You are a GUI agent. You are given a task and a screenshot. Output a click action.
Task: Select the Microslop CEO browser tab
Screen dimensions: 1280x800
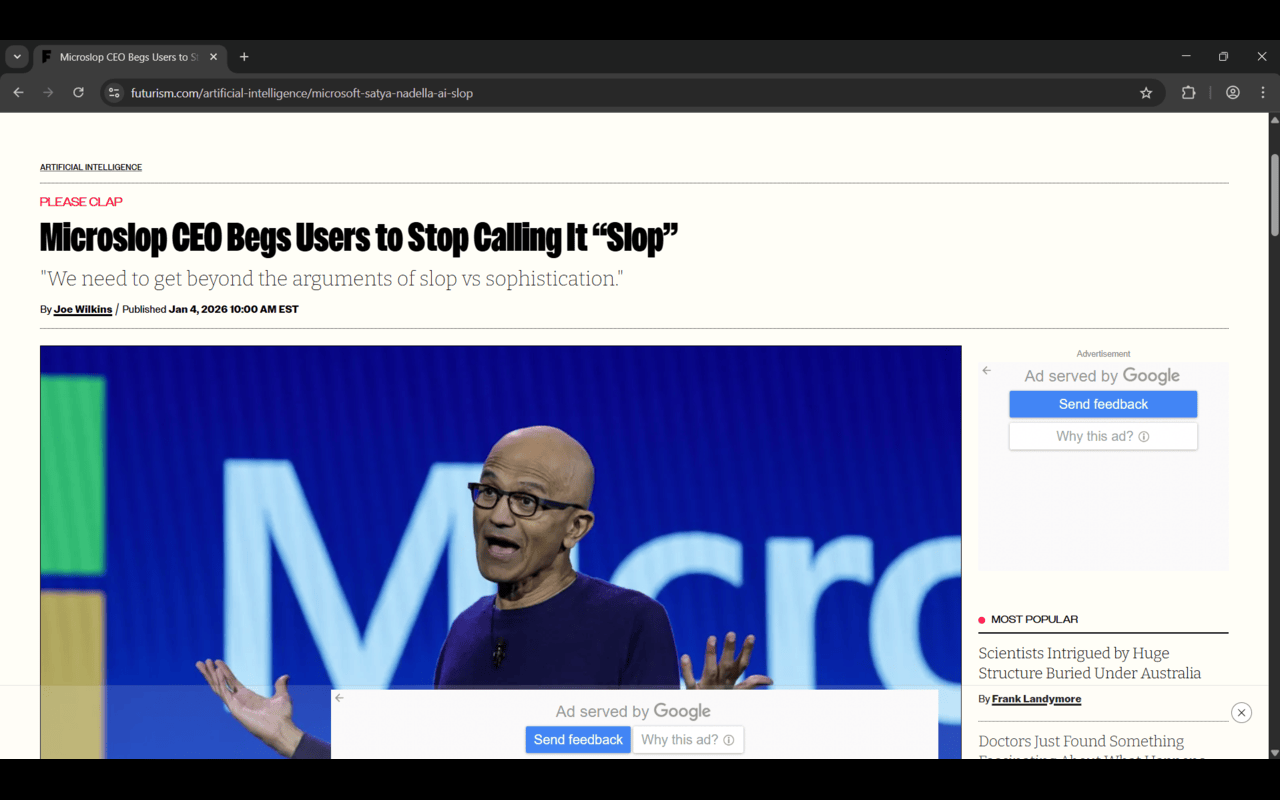(x=129, y=57)
